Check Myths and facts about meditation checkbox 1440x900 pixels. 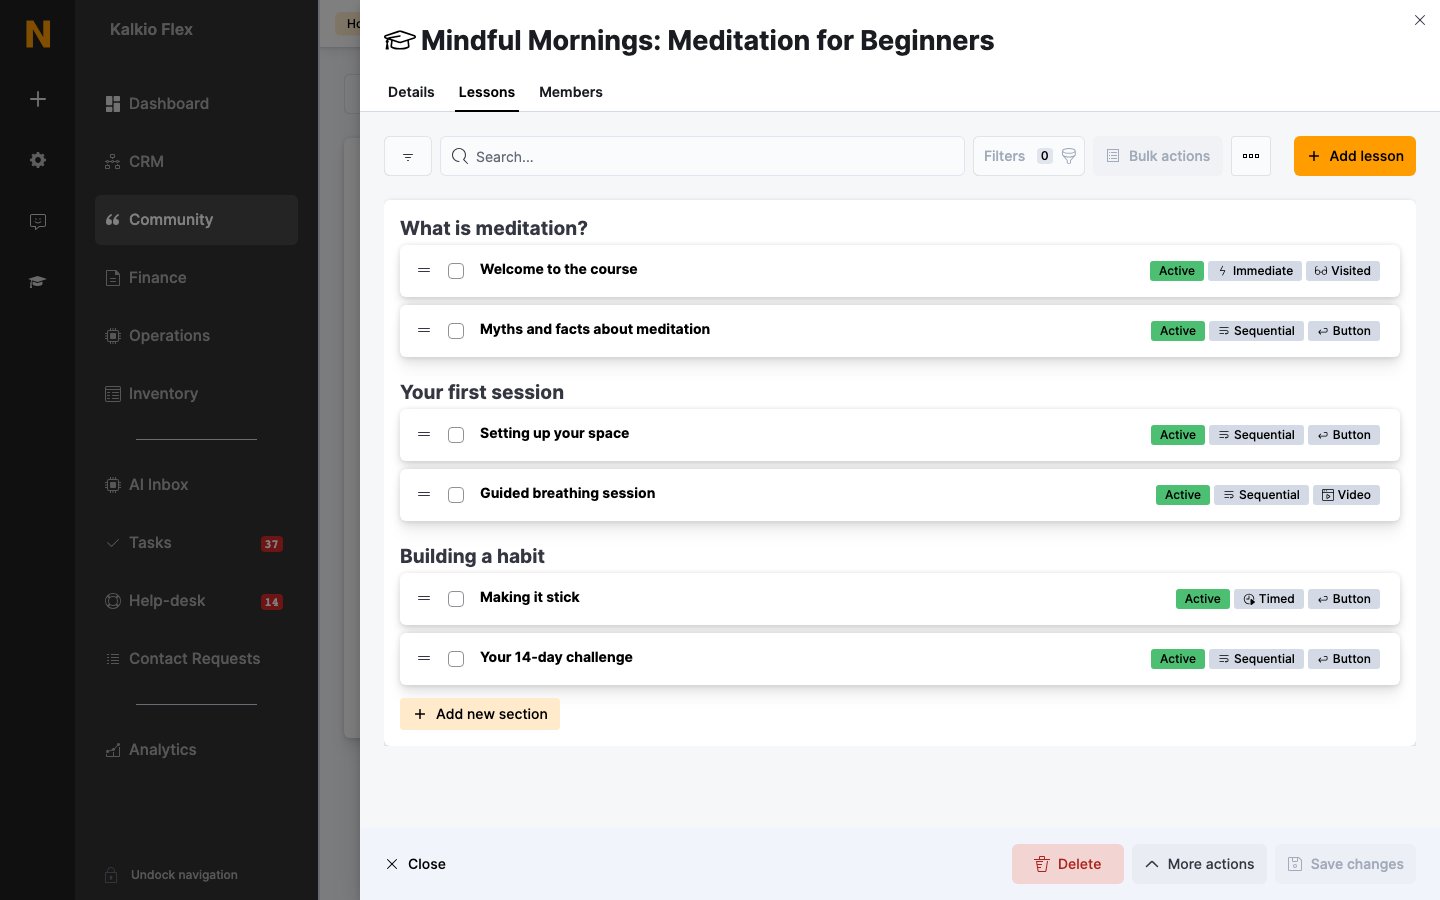[456, 331]
